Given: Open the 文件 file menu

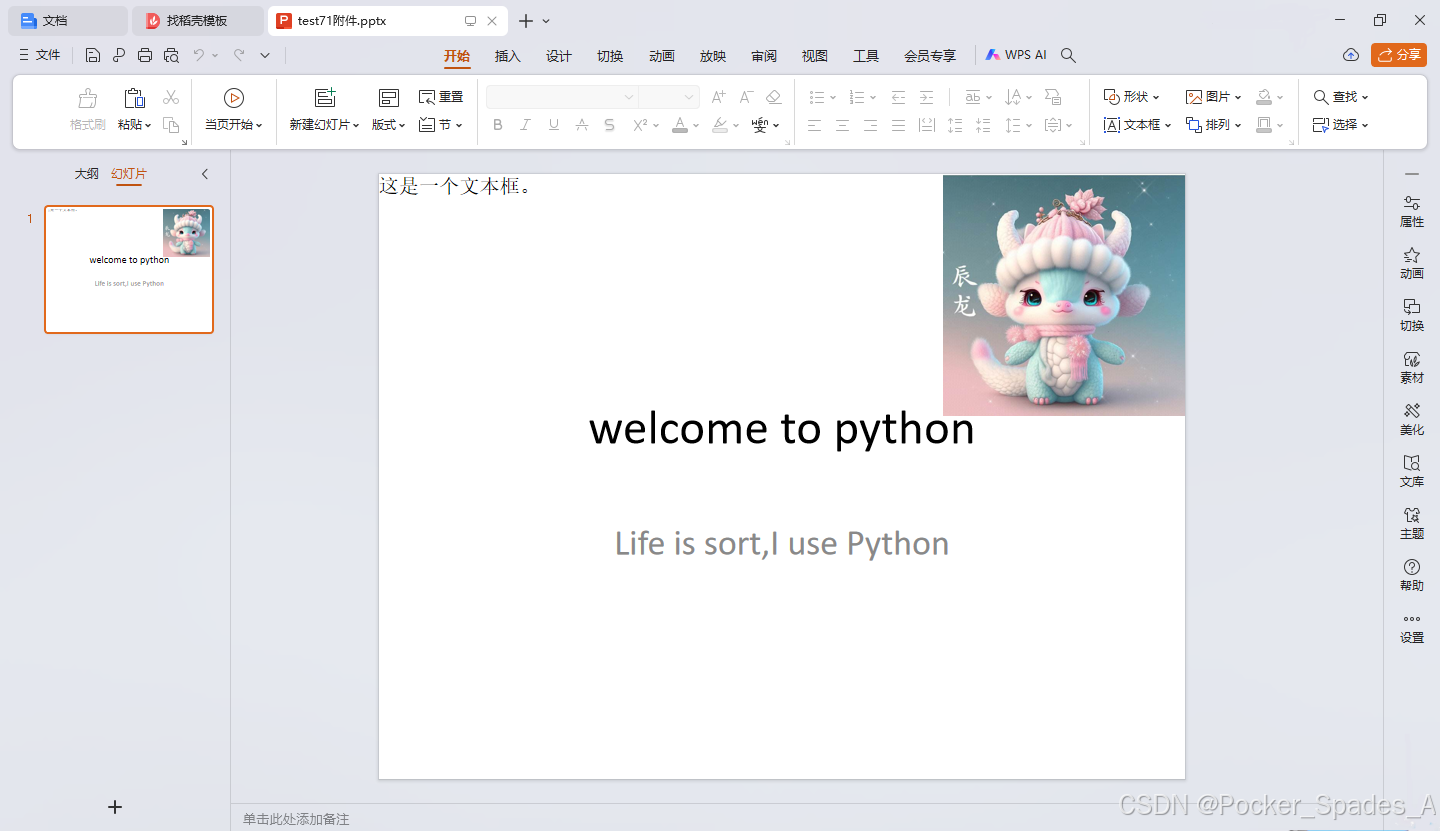Looking at the screenshot, I should pos(40,55).
